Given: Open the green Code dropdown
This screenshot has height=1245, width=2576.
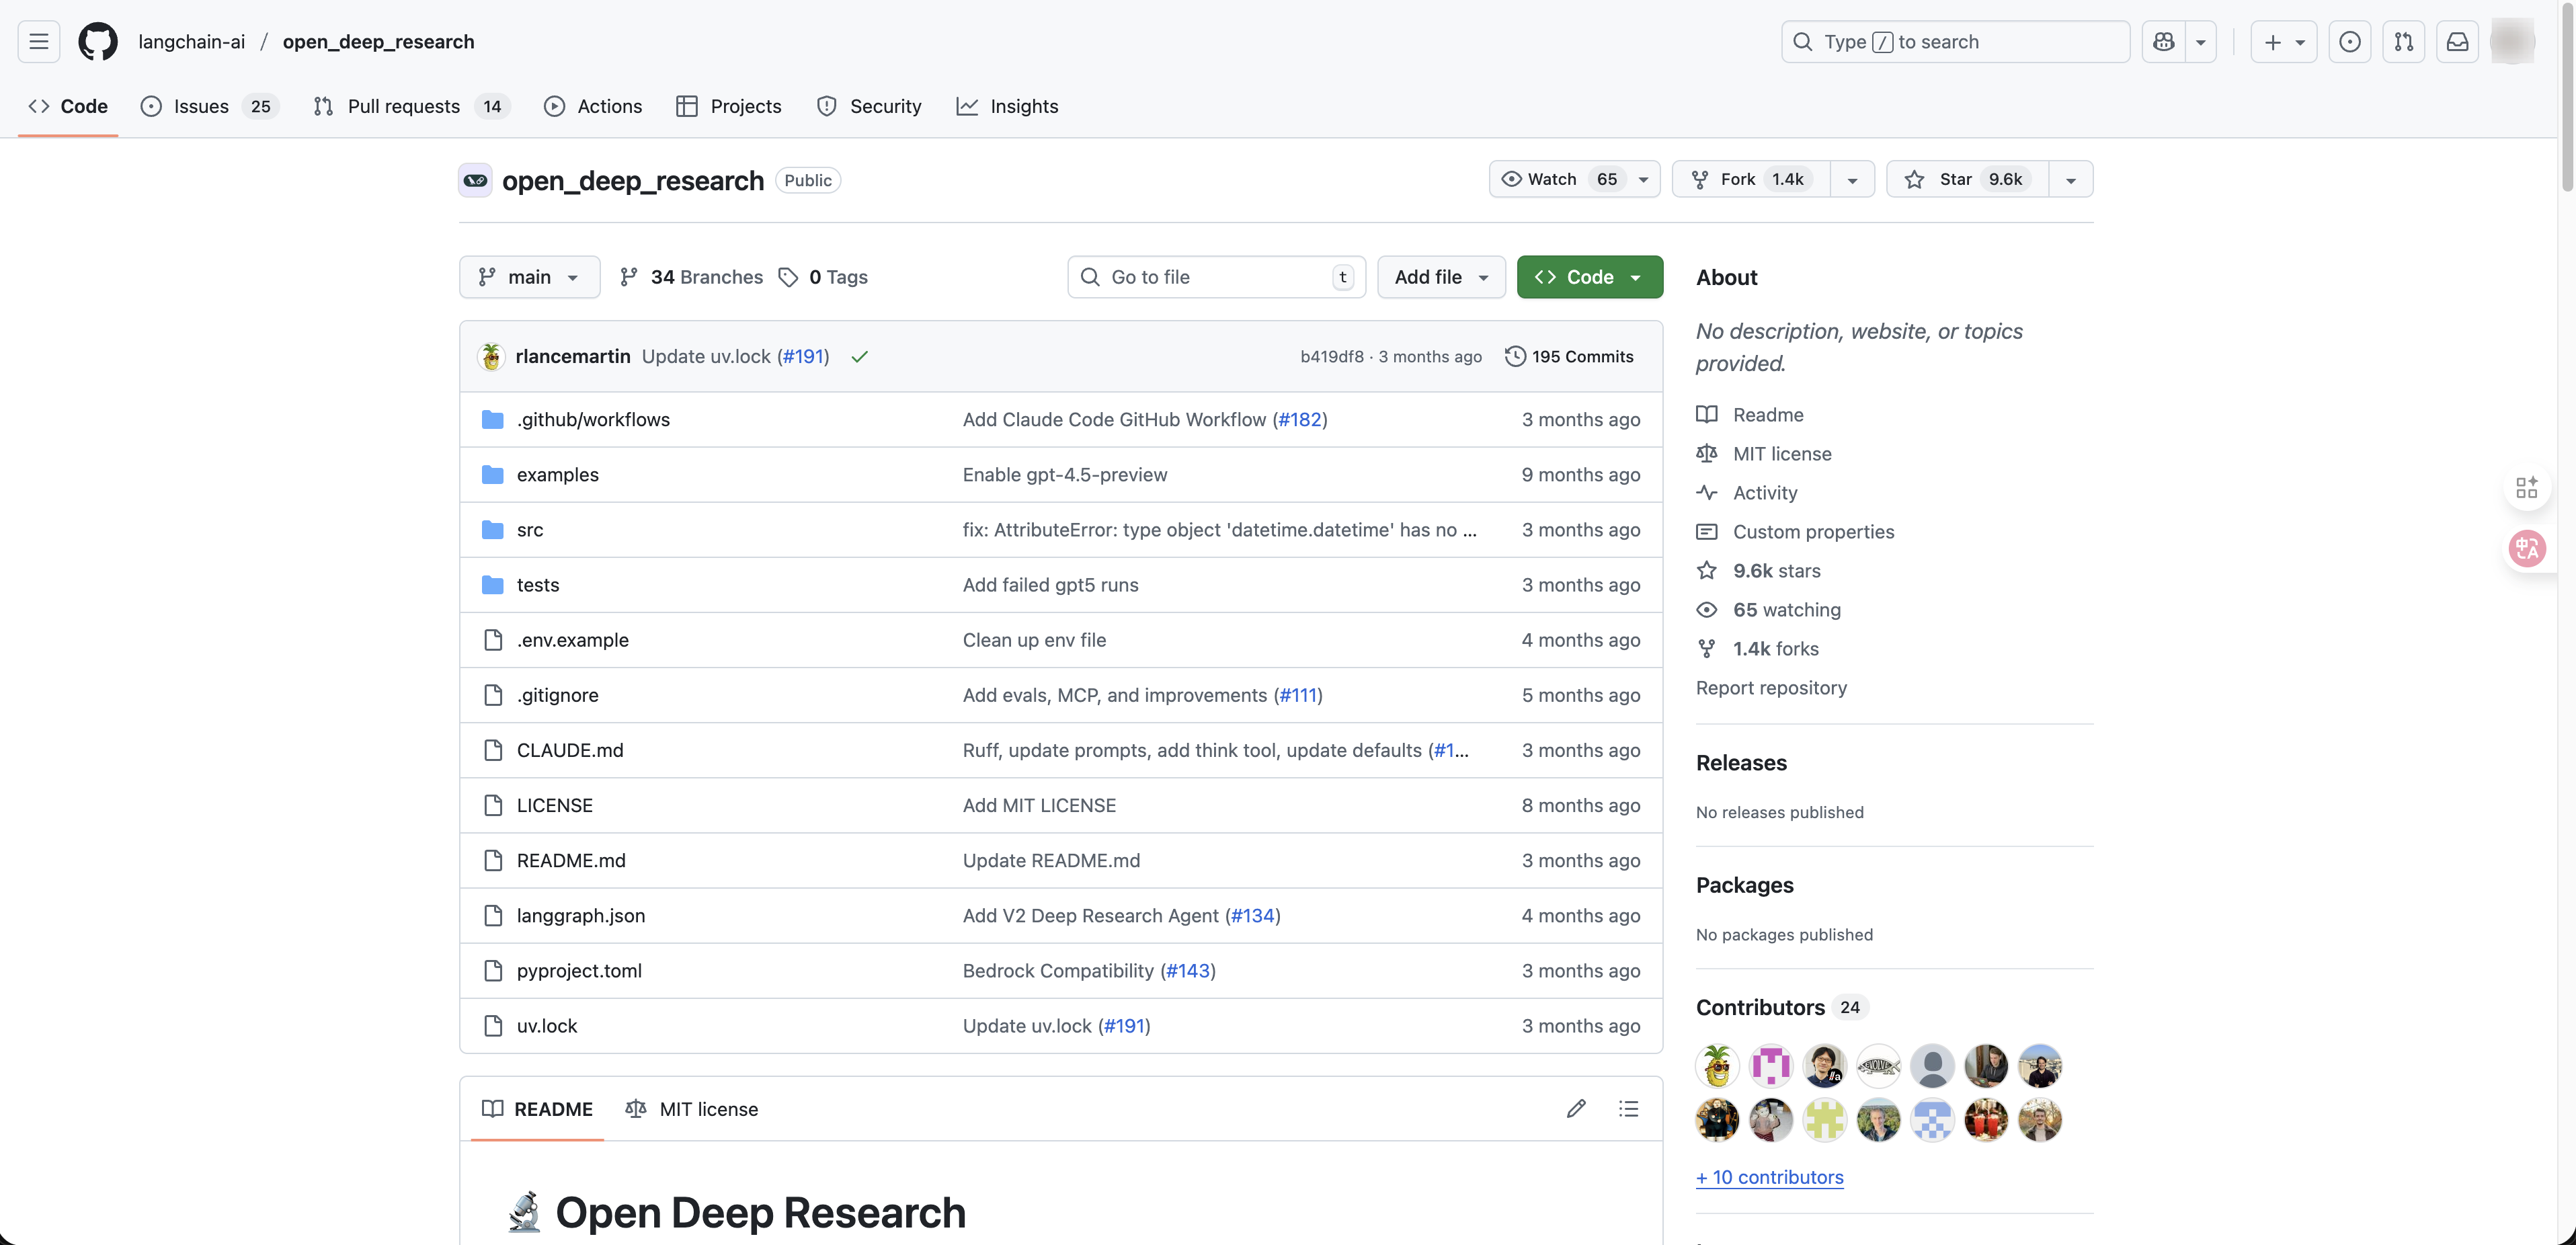Looking at the screenshot, I should [x=1589, y=277].
